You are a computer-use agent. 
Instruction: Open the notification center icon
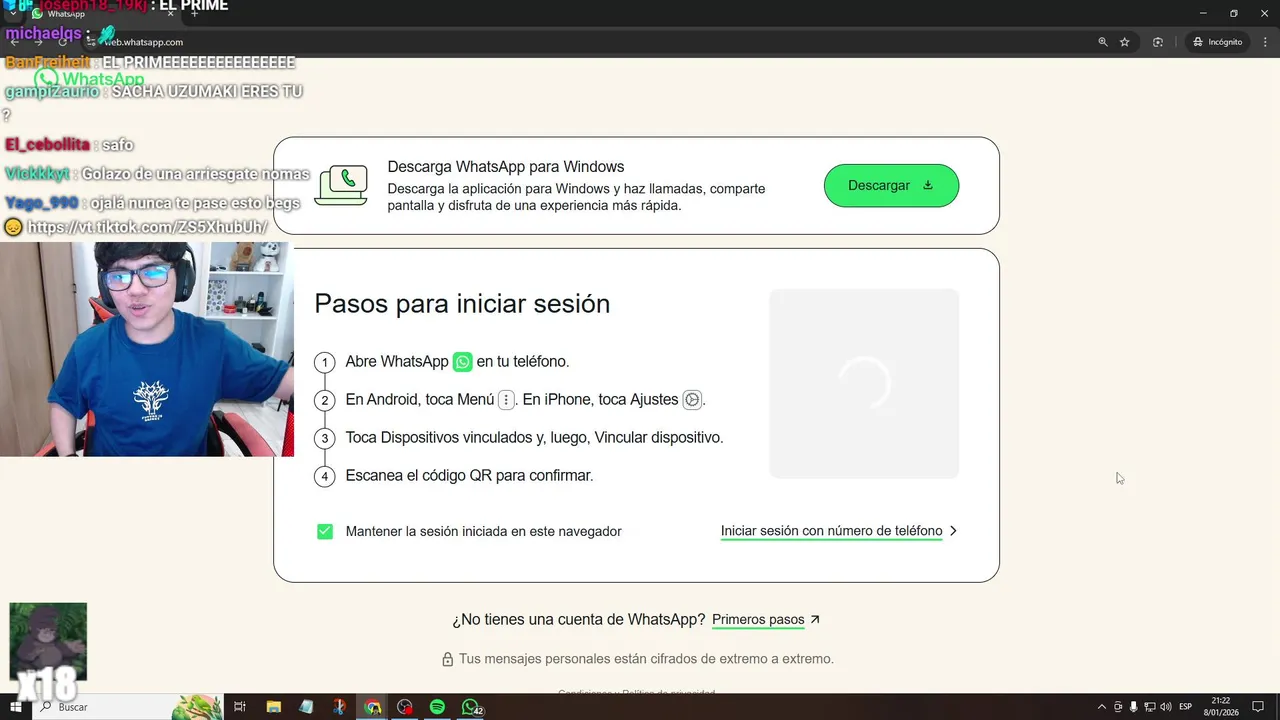(1258, 707)
